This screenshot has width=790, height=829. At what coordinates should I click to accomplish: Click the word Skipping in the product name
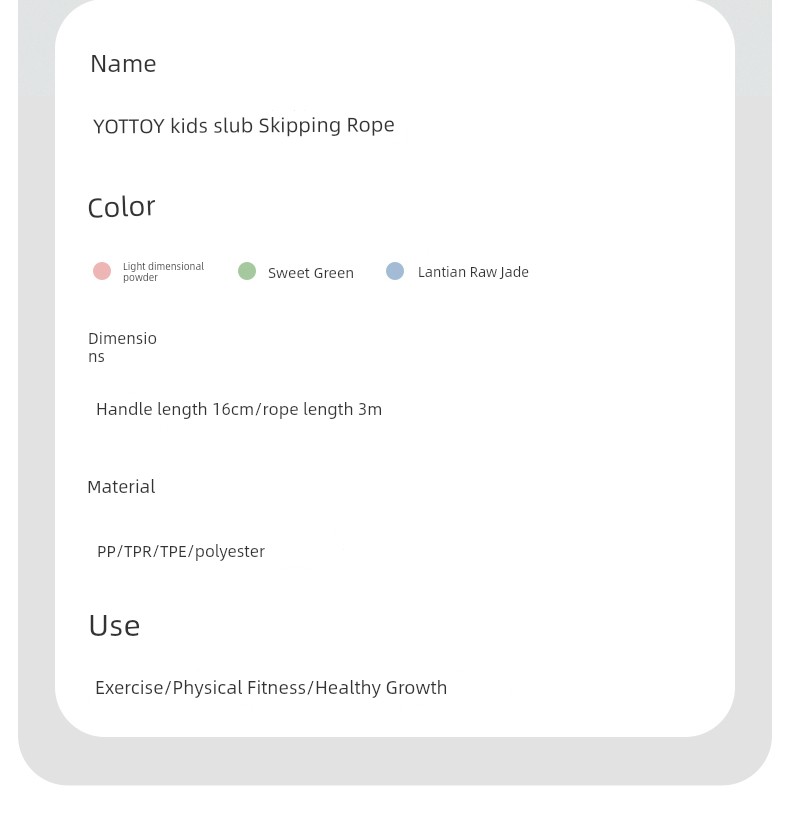(x=300, y=126)
